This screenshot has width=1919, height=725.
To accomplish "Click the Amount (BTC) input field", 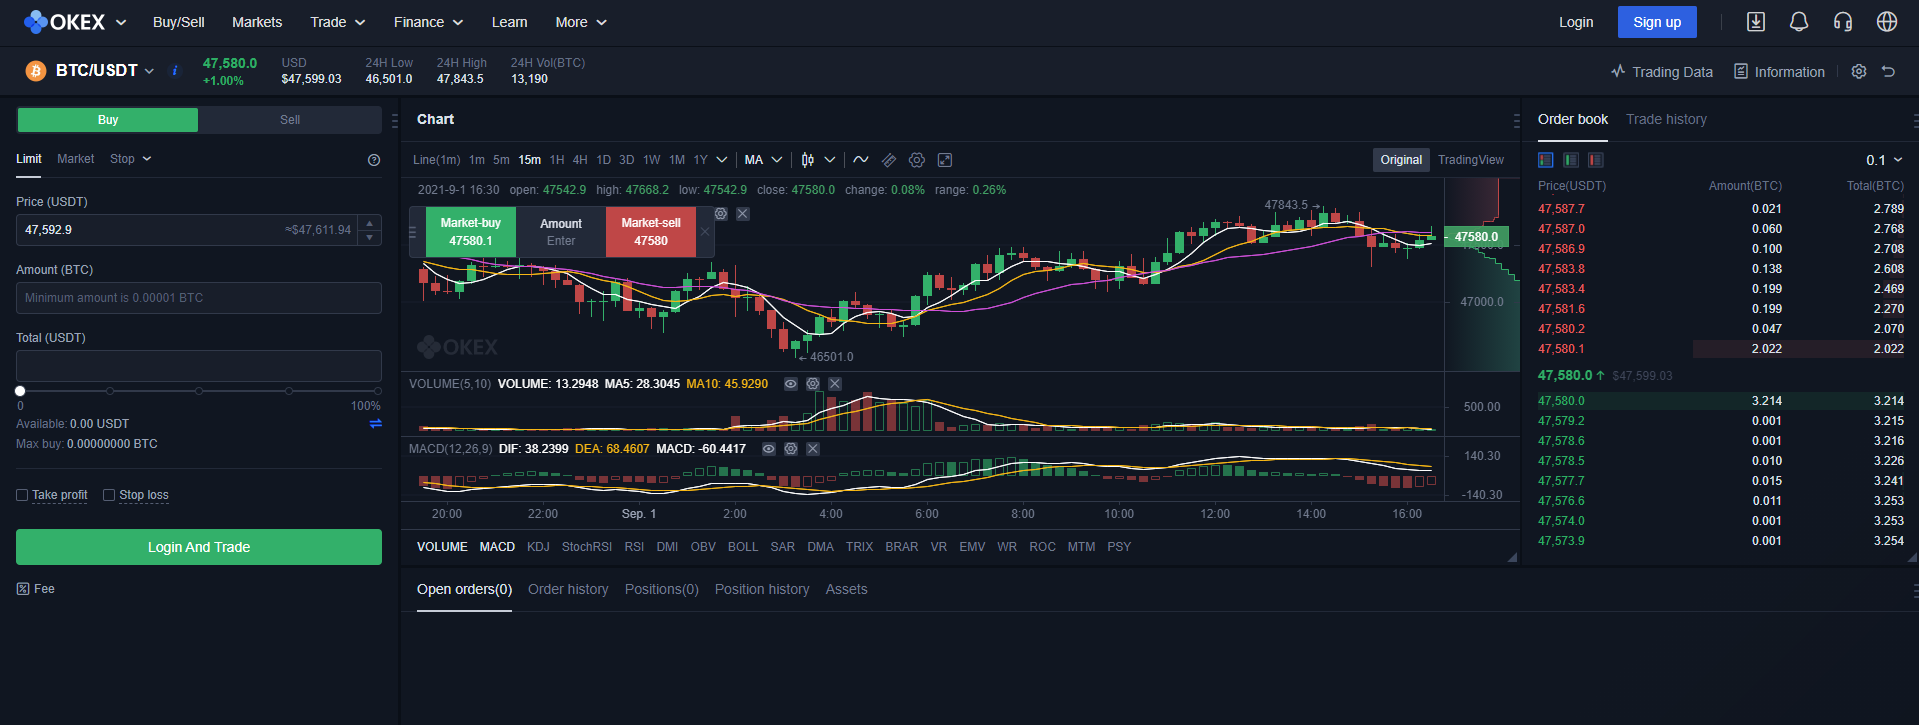I will 199,298.
